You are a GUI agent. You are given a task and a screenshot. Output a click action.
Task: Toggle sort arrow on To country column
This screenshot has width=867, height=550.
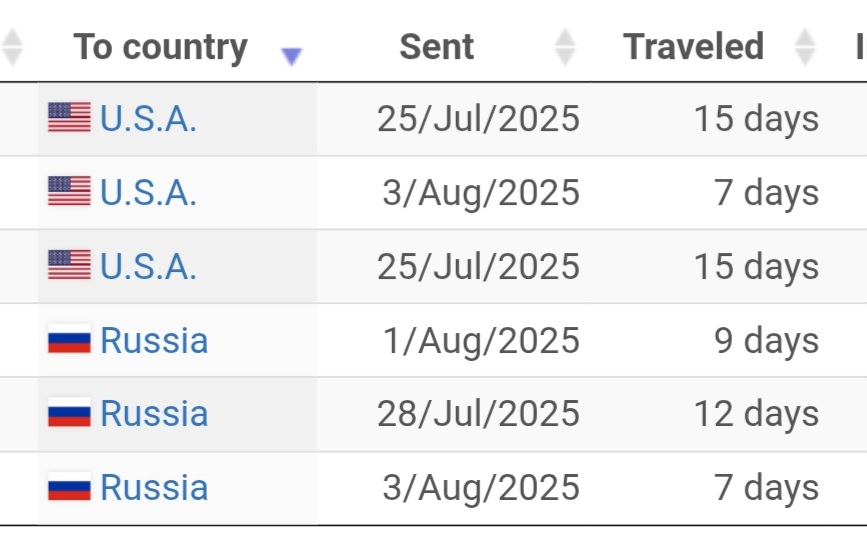(x=291, y=56)
